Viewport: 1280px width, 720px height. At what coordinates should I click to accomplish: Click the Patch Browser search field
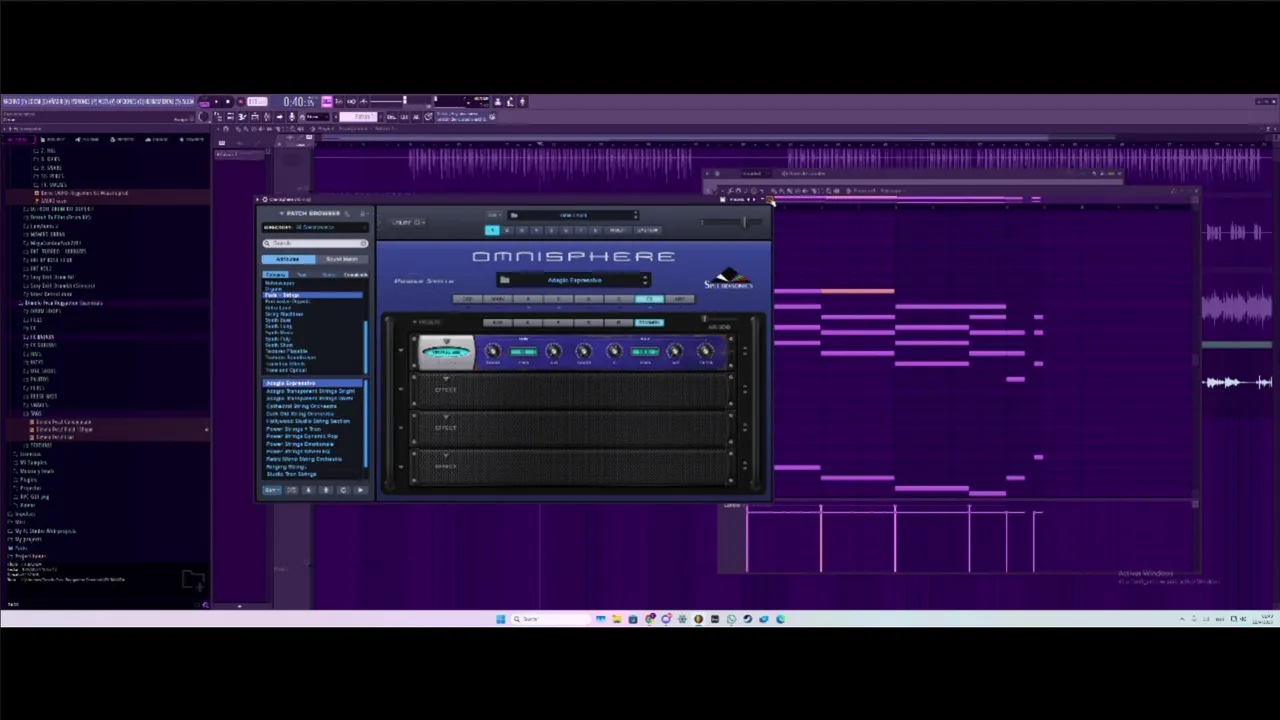[315, 243]
